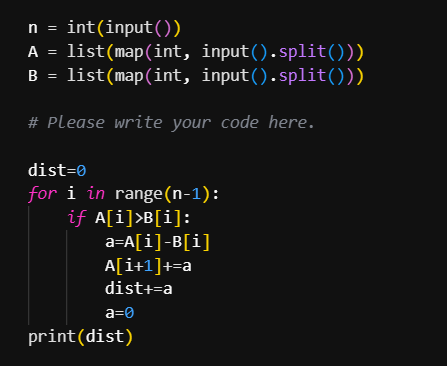Click the line 'dist=0'
Viewport: 447px width, 366px height.
click(x=57, y=170)
